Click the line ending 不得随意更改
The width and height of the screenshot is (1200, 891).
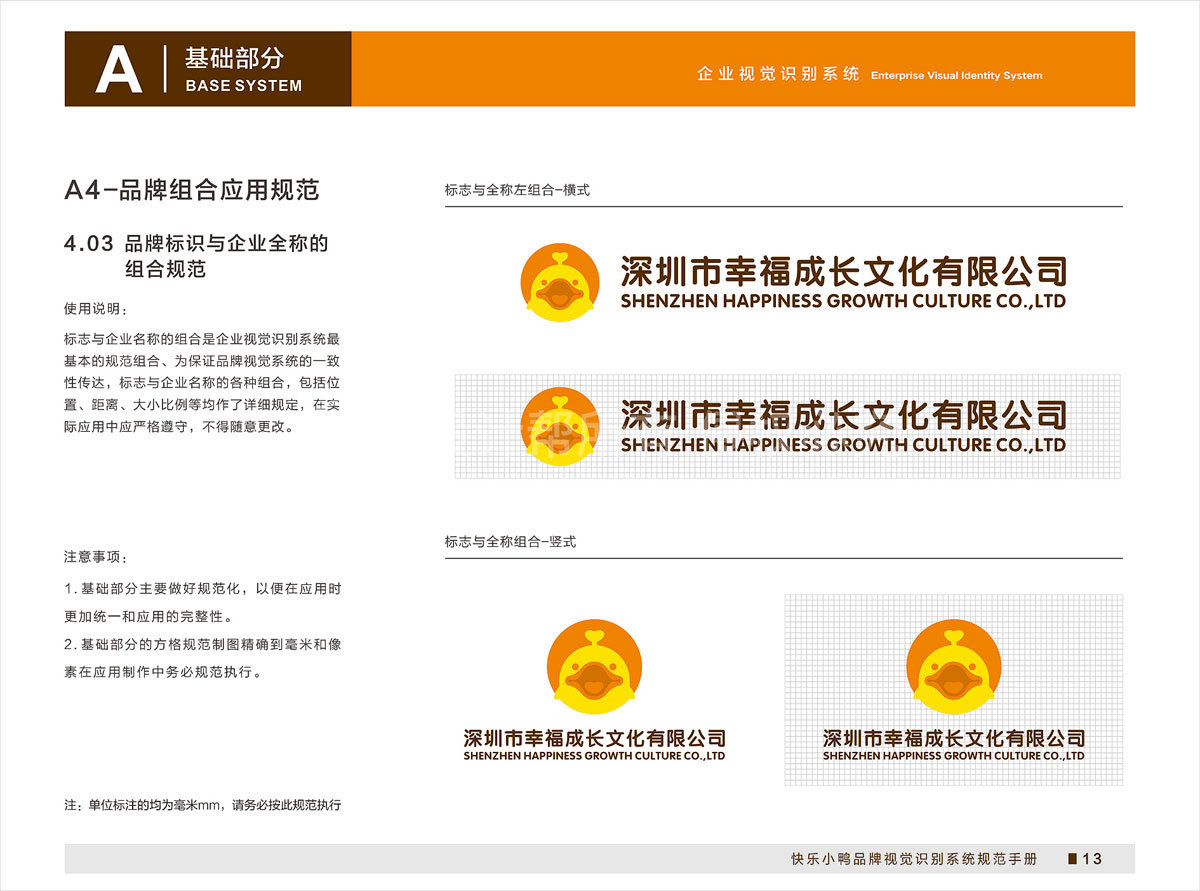click(x=179, y=427)
